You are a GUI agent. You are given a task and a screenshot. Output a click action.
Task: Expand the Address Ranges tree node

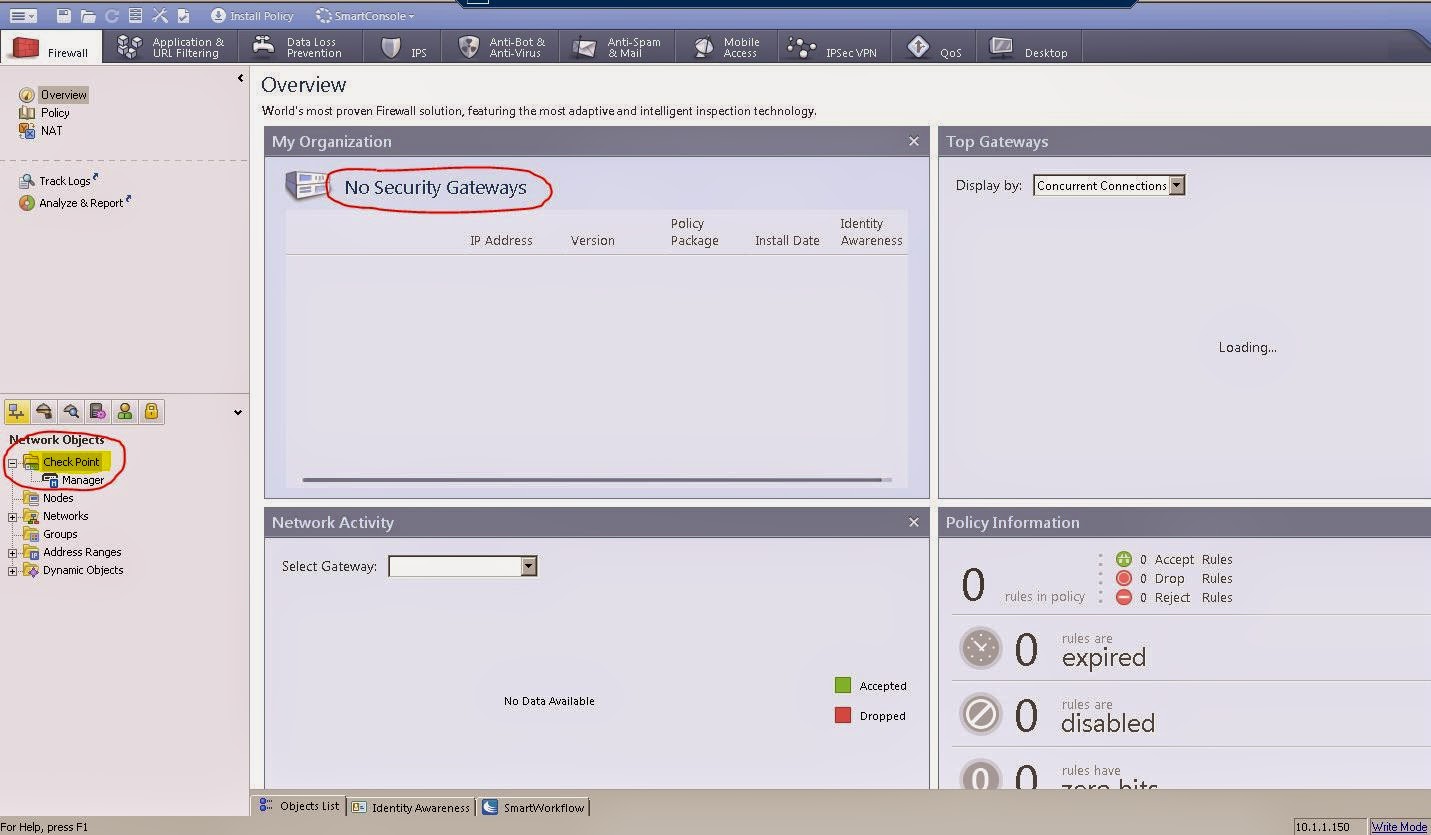pyautogui.click(x=13, y=552)
